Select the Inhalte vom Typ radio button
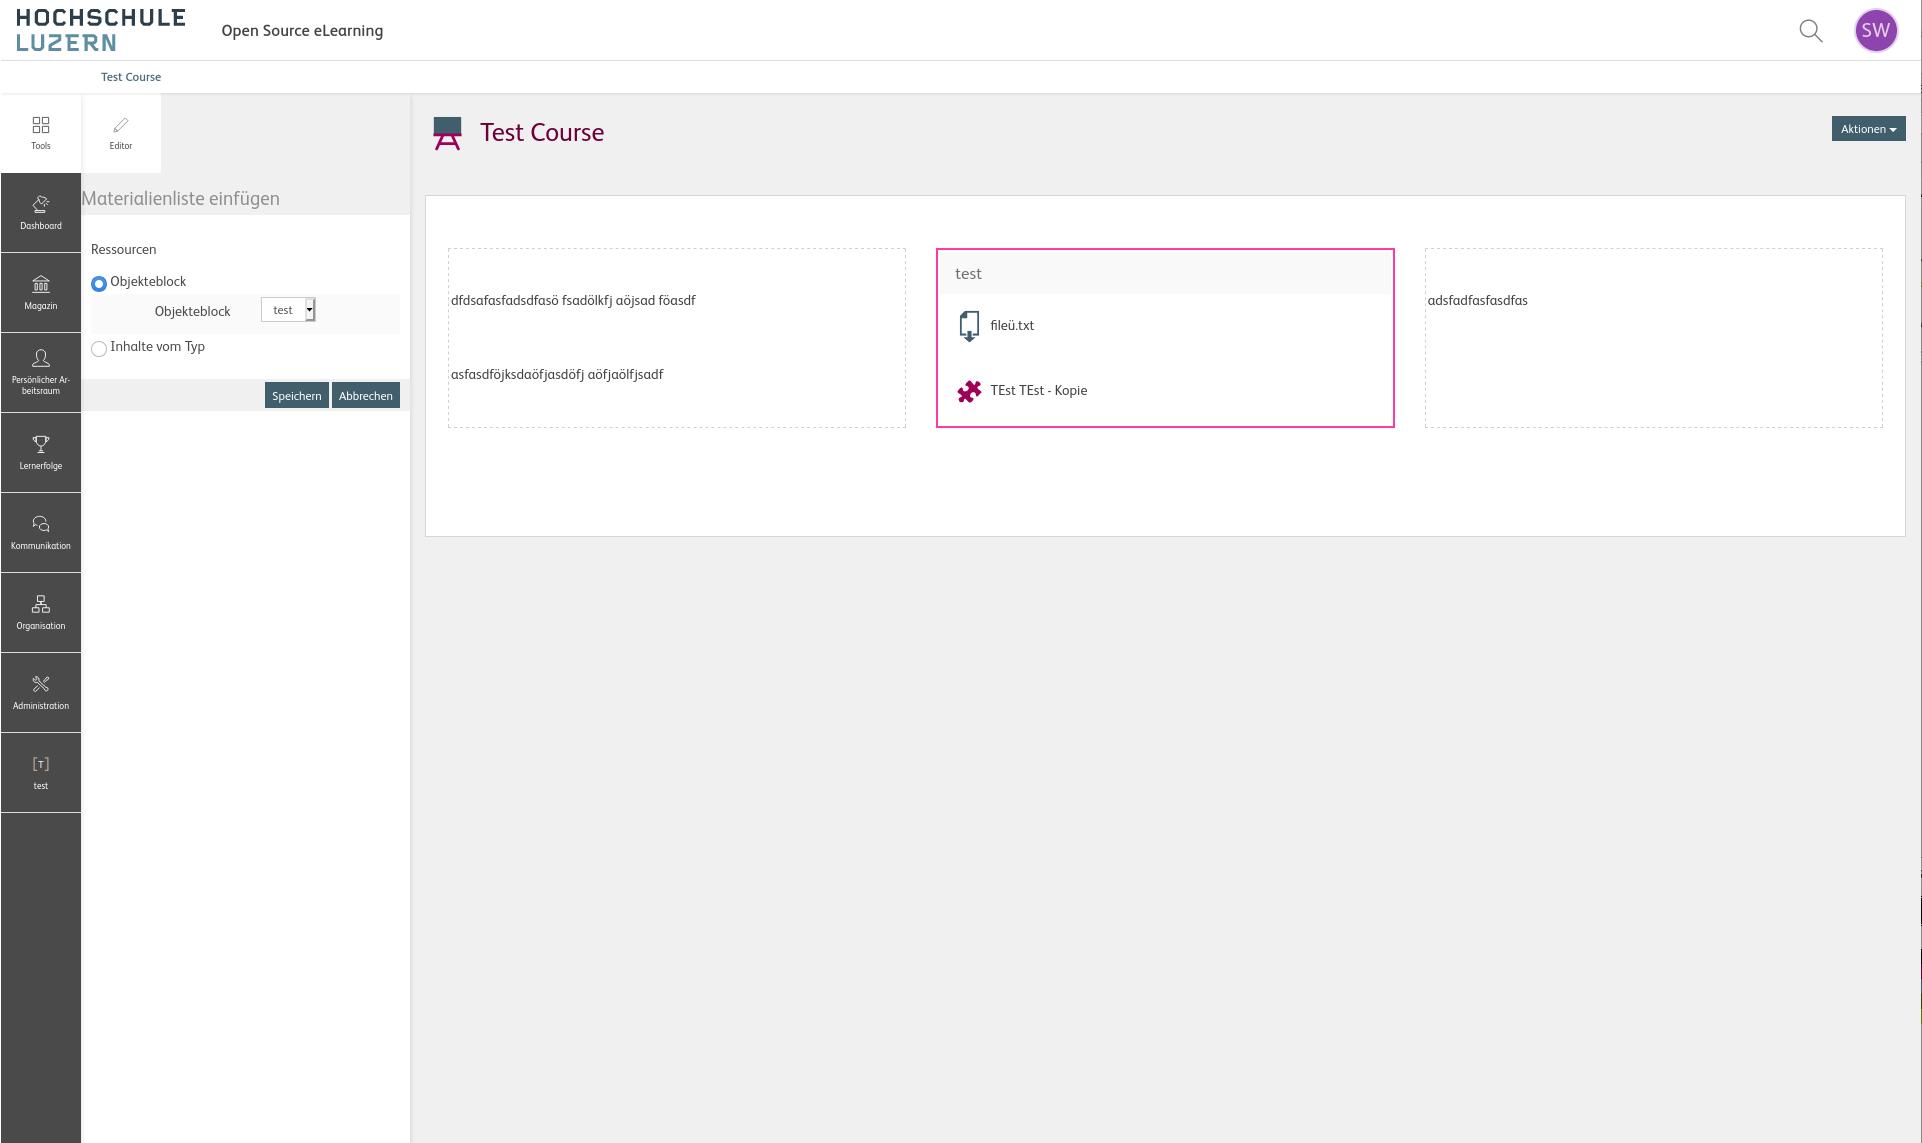1922x1143 pixels. click(99, 349)
